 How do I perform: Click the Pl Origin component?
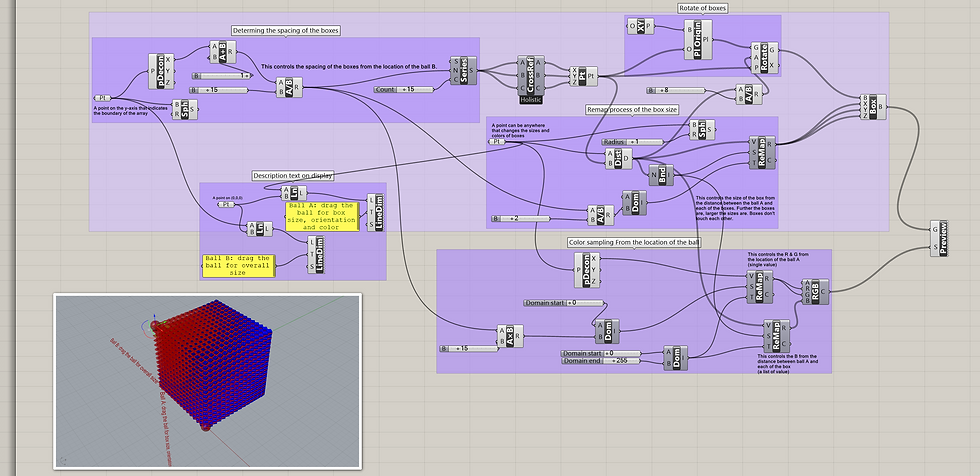699,39
